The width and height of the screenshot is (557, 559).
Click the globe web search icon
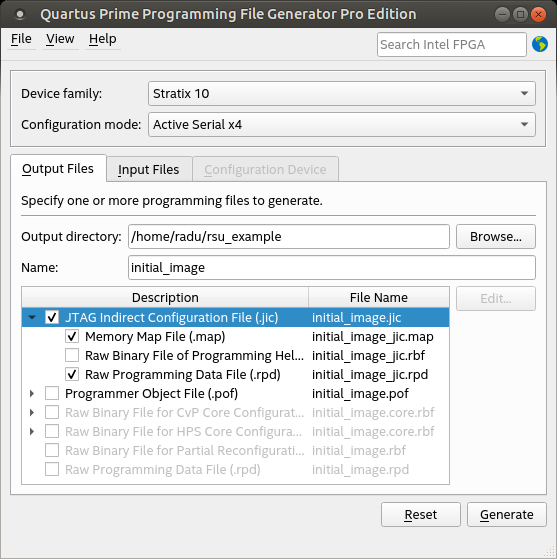click(540, 44)
